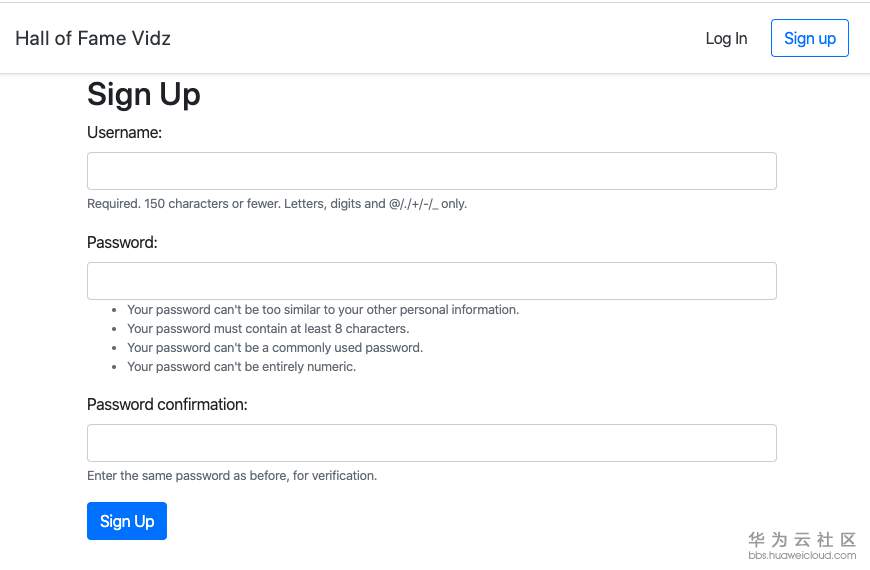Viewport: 870px width, 570px height.
Task: Click the outlined Sign up navbar button
Action: click(809, 38)
